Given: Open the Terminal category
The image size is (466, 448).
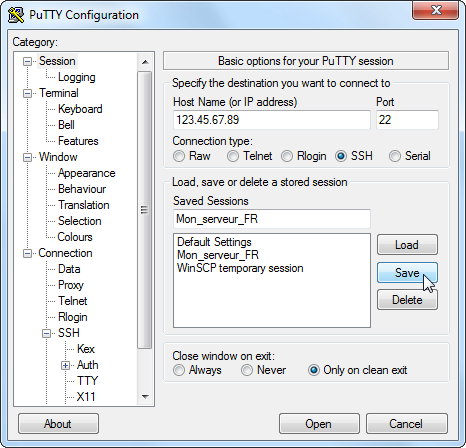Looking at the screenshot, I should (59, 93).
